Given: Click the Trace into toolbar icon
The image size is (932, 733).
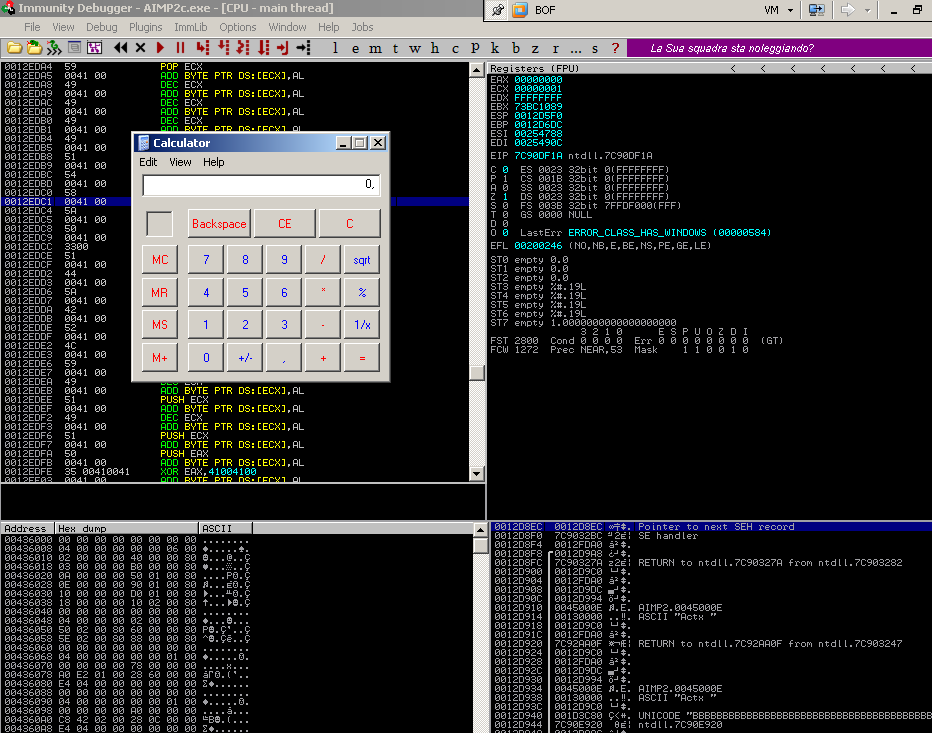Looking at the screenshot, I should [243, 48].
